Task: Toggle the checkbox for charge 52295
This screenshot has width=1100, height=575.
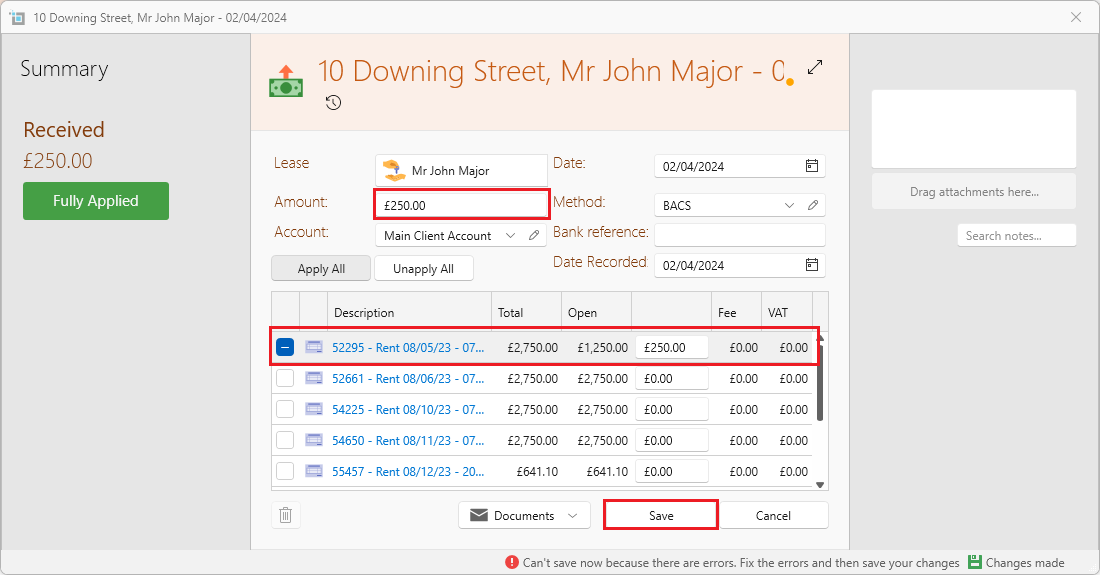Action: pyautogui.click(x=285, y=347)
